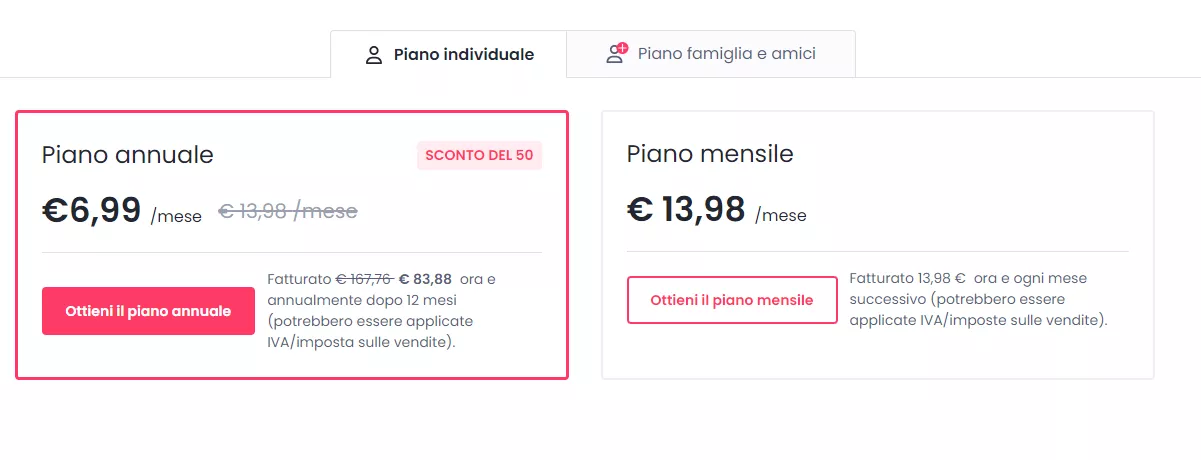Click the Ottieni il piano annuale button

pyautogui.click(x=148, y=311)
